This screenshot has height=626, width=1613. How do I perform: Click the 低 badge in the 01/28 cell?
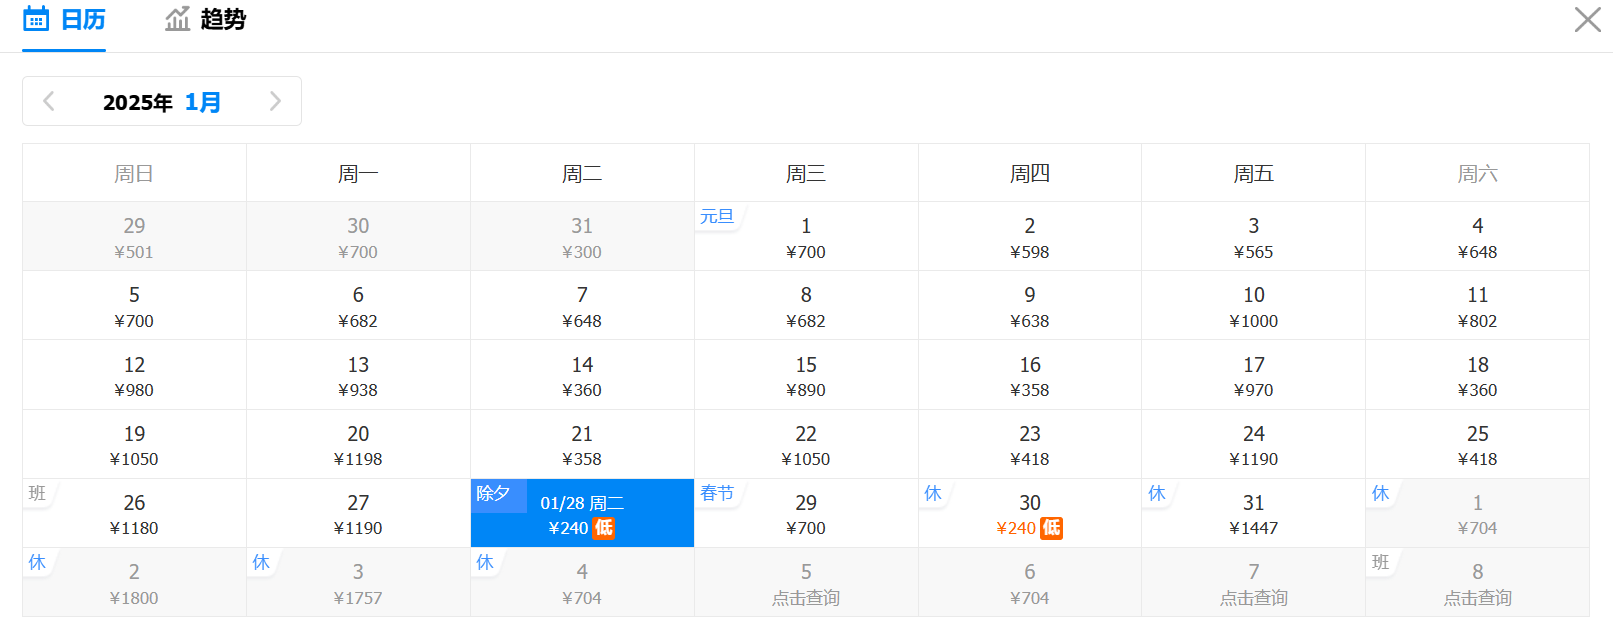(604, 528)
